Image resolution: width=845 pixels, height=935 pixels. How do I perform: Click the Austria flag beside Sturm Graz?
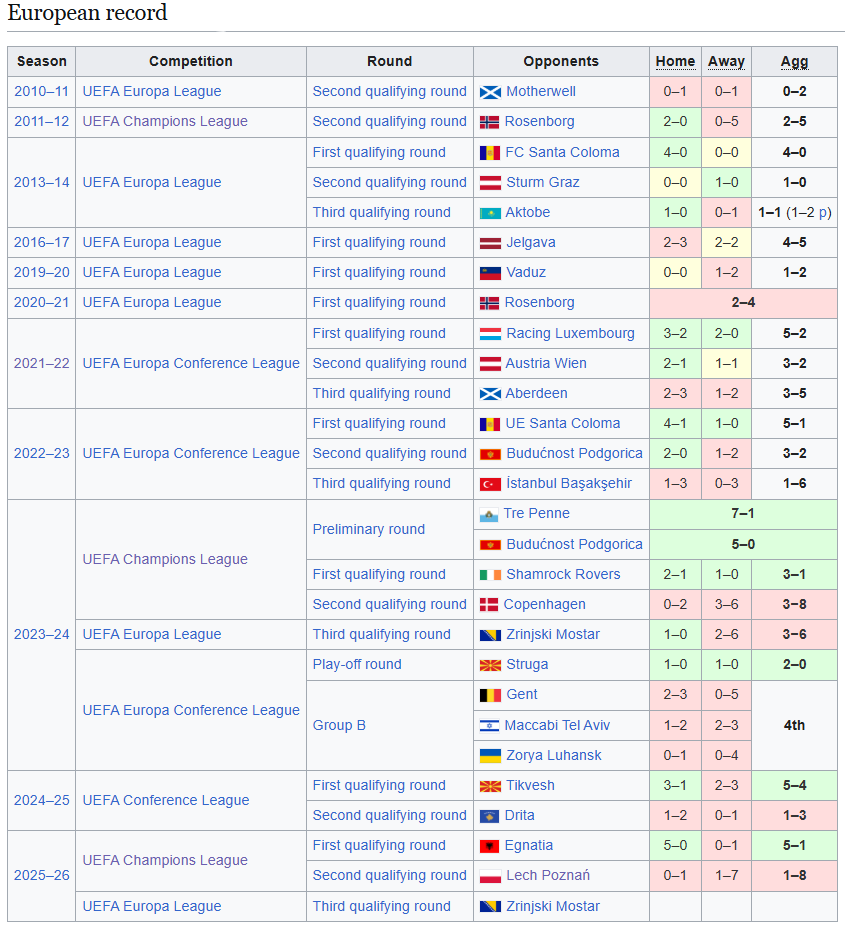coord(490,183)
